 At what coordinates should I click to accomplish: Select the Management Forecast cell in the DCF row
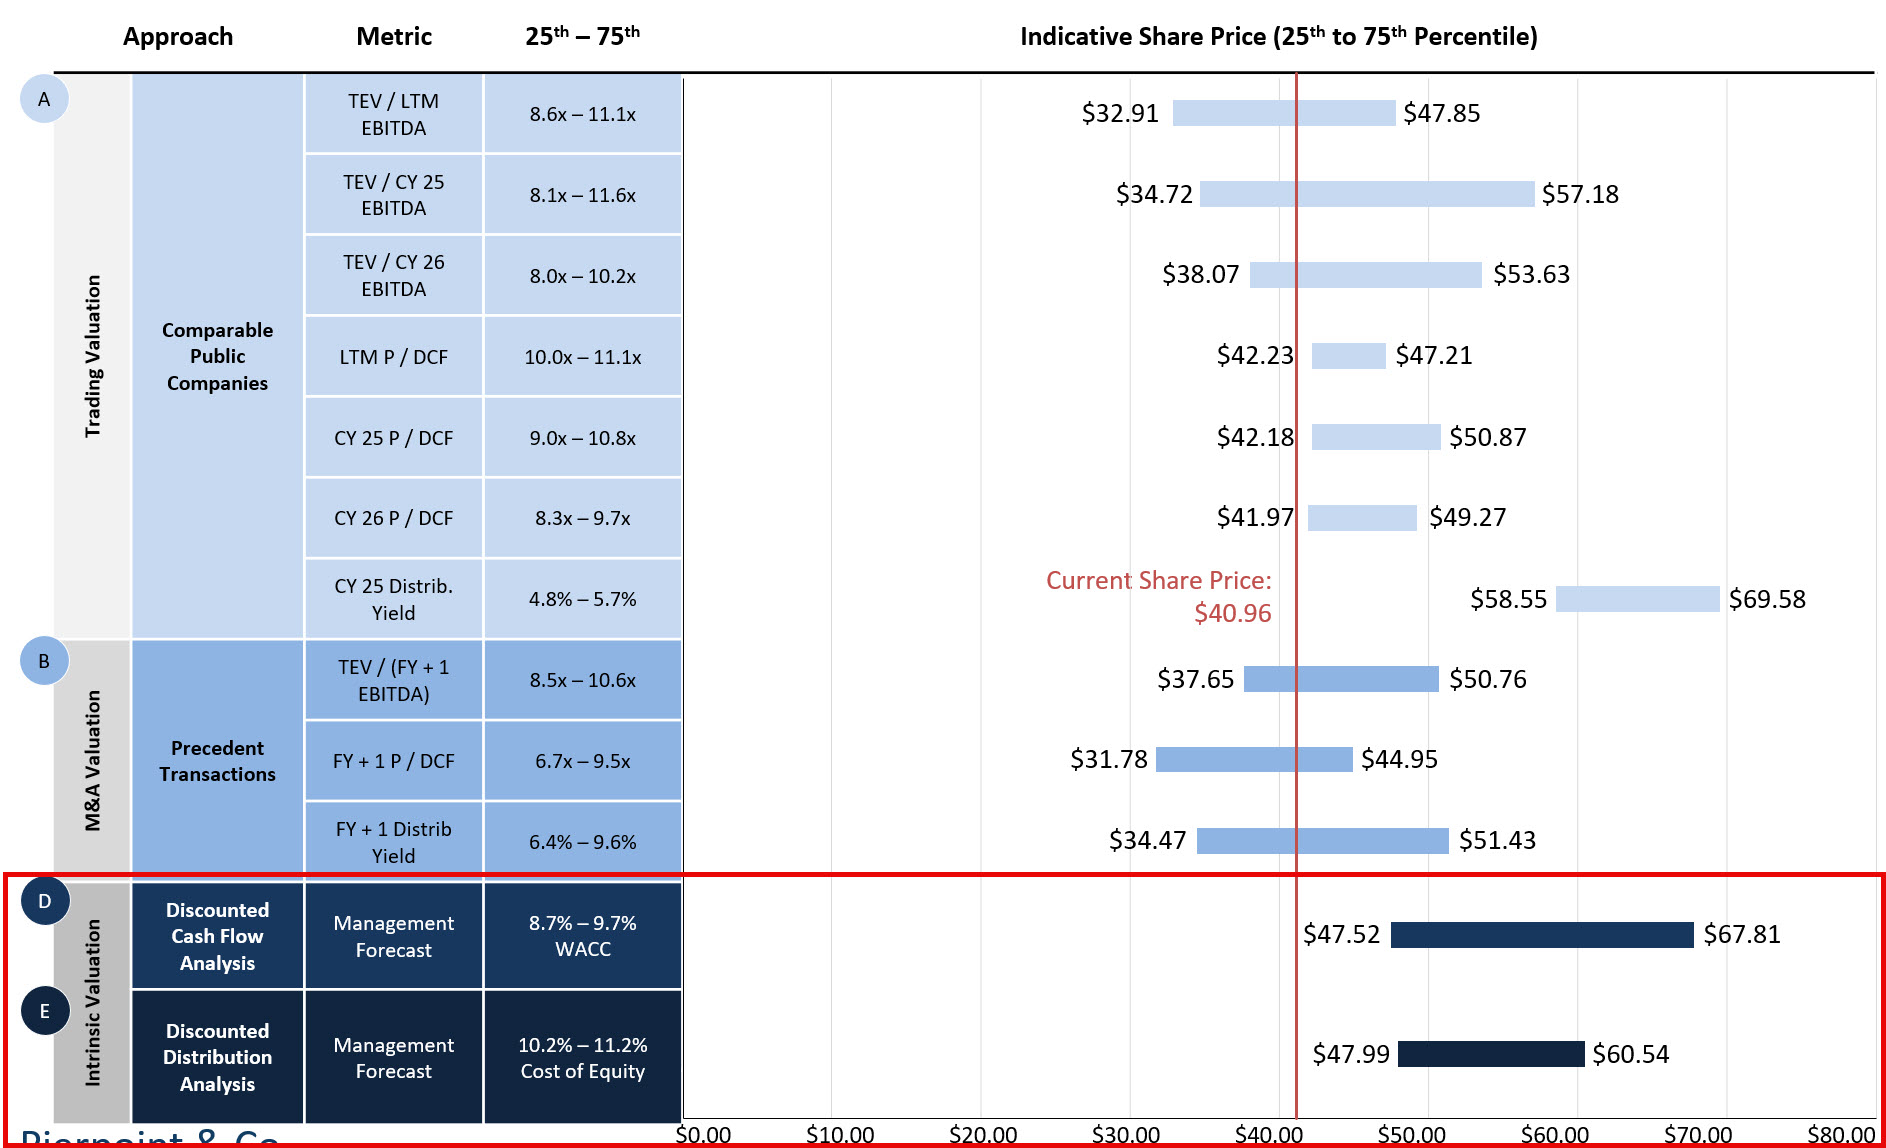click(394, 936)
